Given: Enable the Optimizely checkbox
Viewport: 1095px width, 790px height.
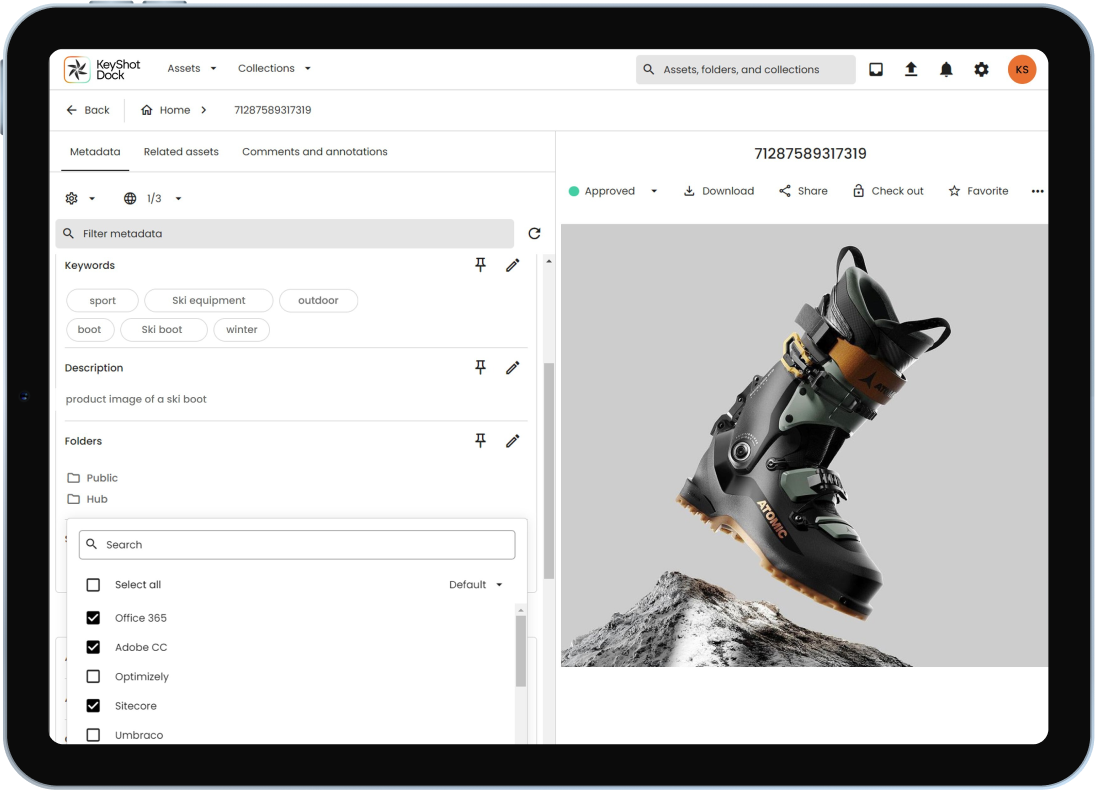Looking at the screenshot, I should click(93, 676).
